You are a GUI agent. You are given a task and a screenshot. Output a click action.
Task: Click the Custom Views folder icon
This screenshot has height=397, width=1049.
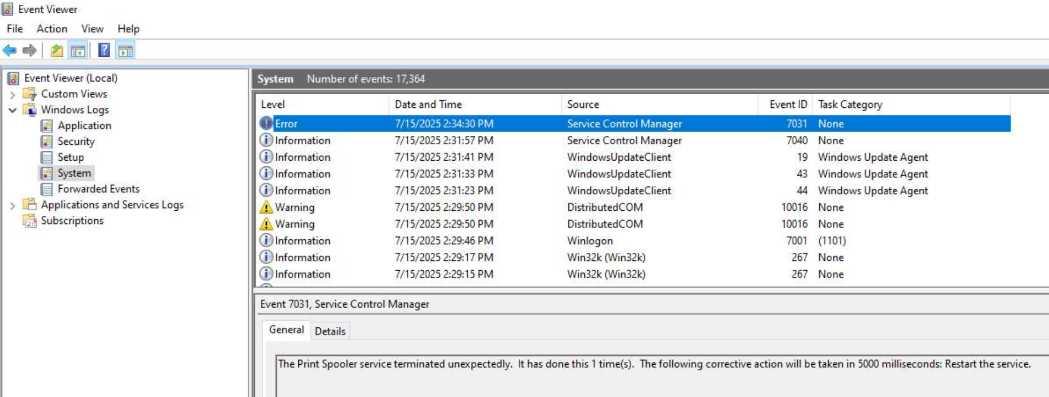tap(29, 94)
